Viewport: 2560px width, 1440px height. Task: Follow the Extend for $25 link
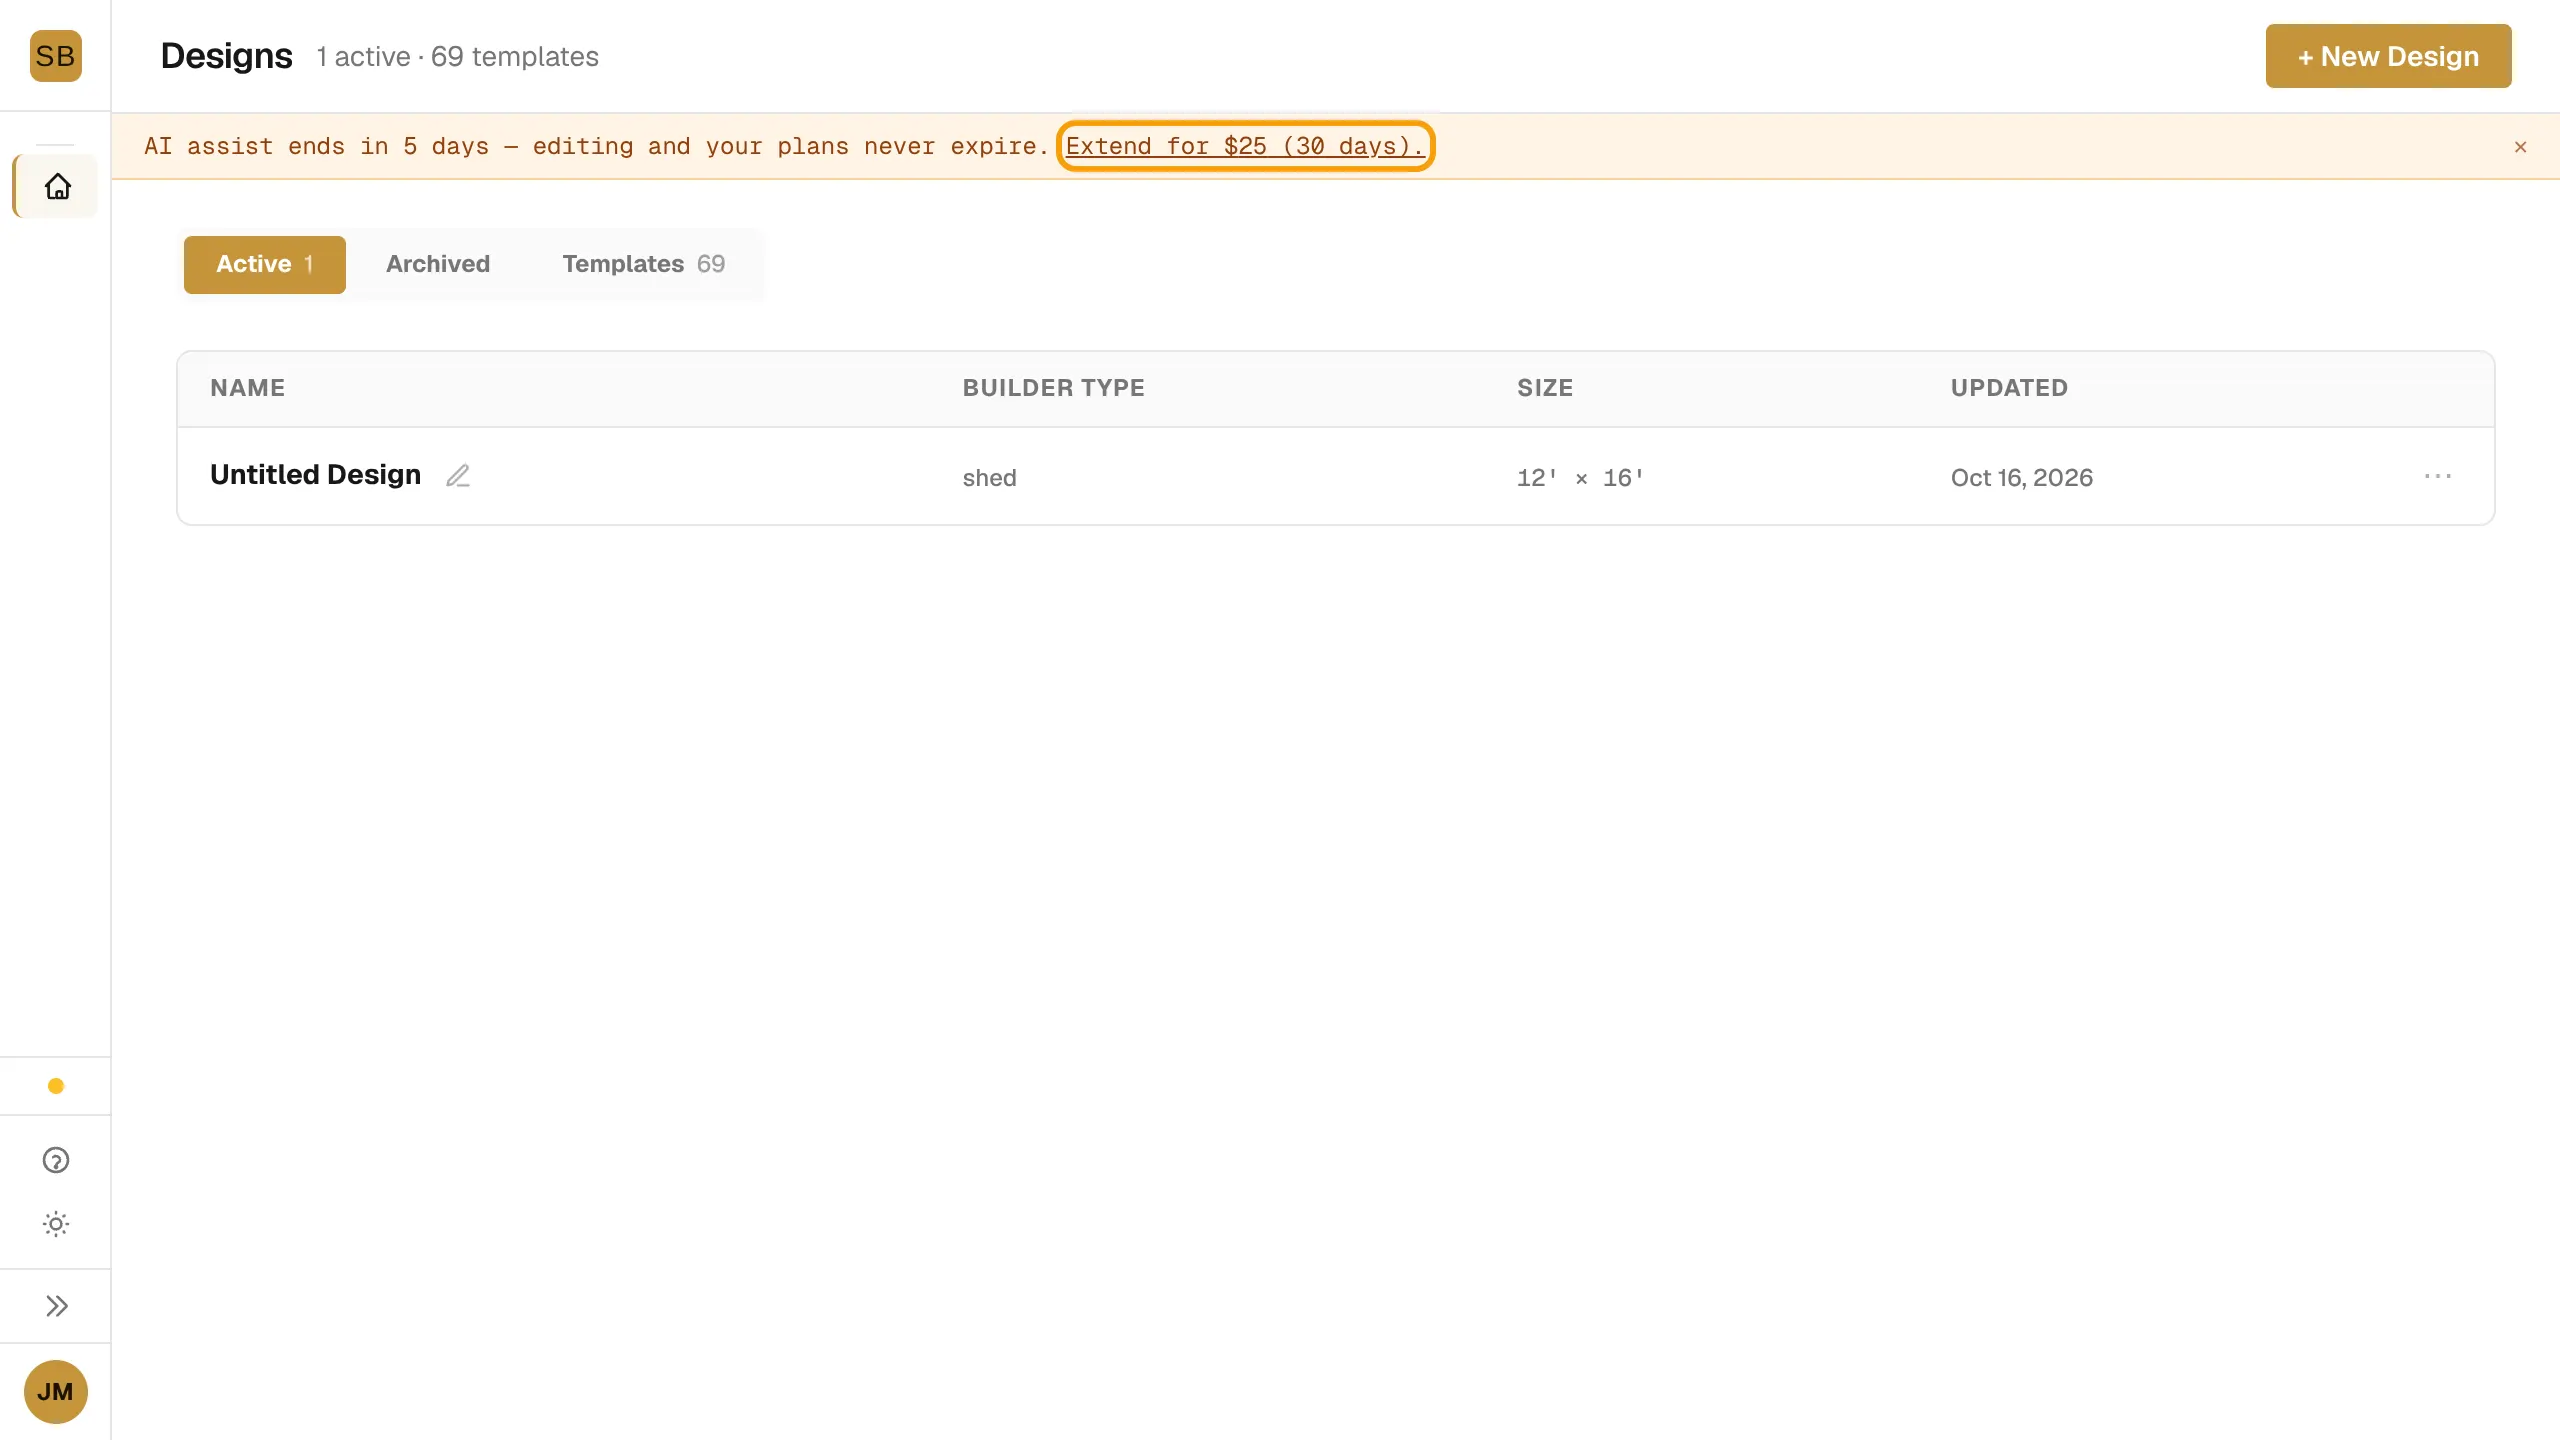[1245, 146]
